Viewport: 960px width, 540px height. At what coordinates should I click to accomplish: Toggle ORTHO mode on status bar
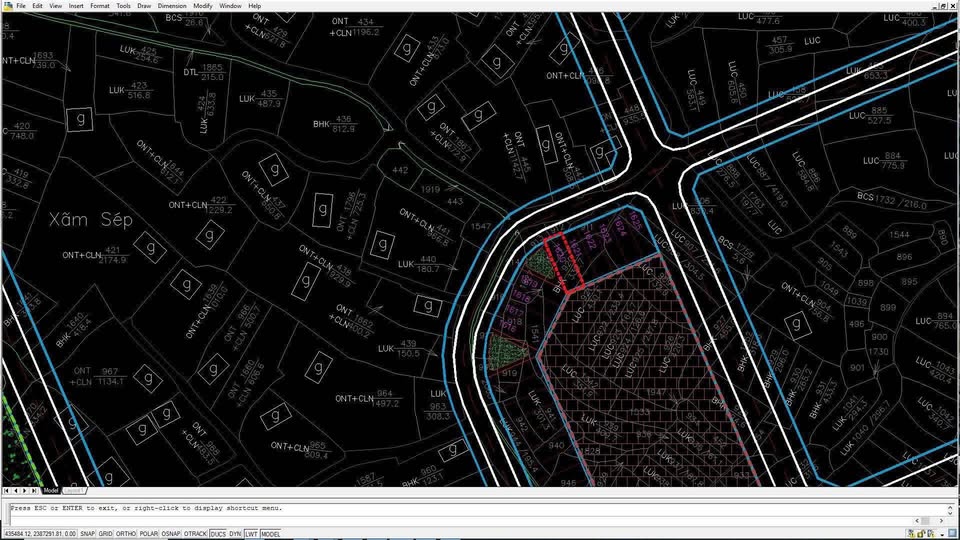126,534
